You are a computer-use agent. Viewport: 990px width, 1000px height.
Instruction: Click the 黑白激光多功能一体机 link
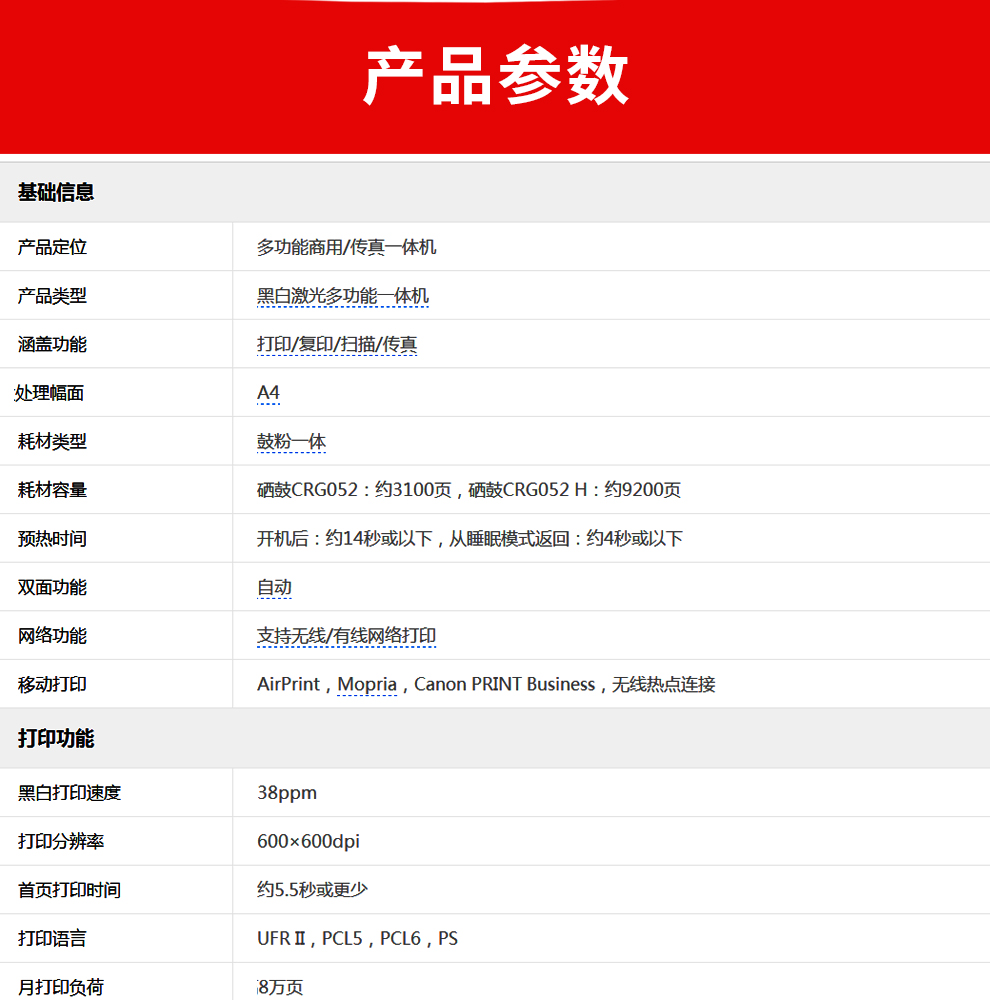tap(342, 296)
